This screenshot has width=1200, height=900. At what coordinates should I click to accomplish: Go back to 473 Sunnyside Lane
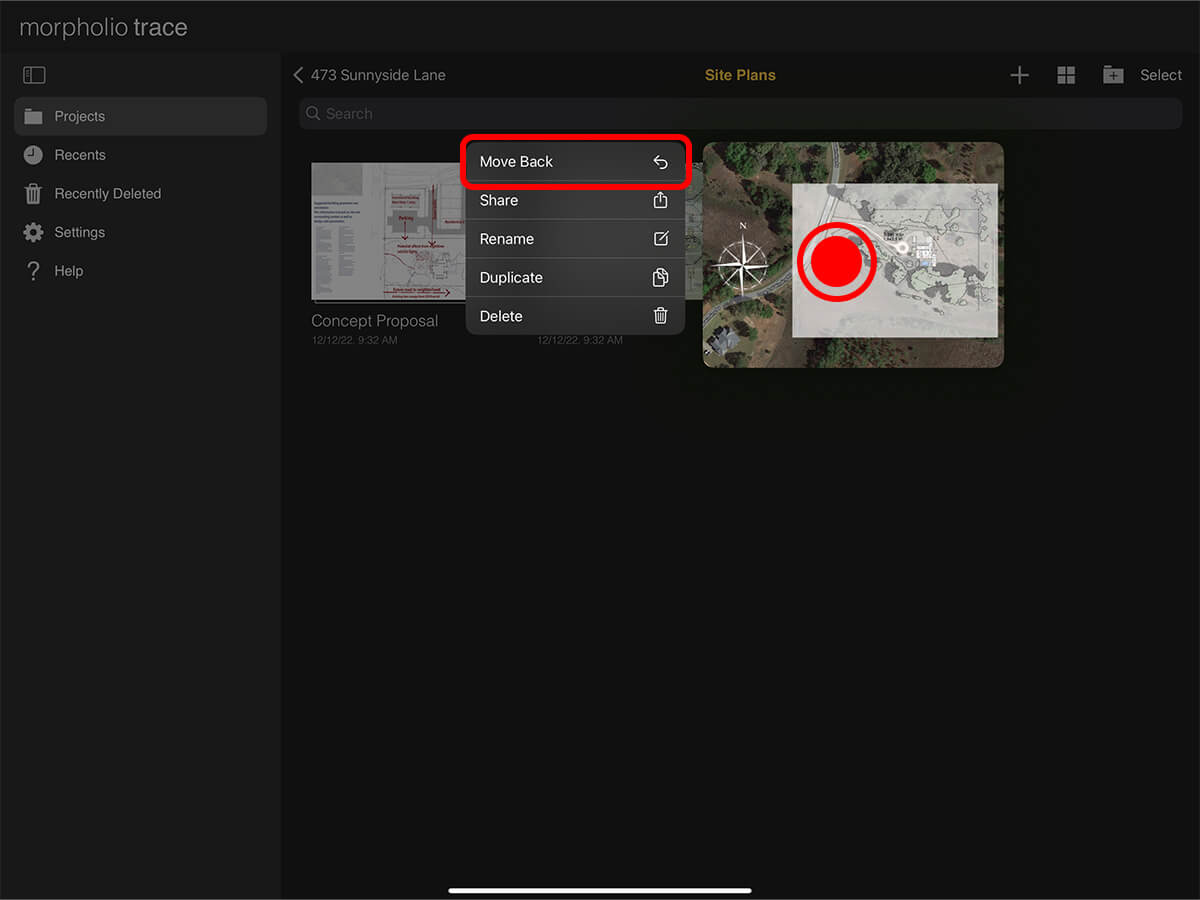[370, 75]
